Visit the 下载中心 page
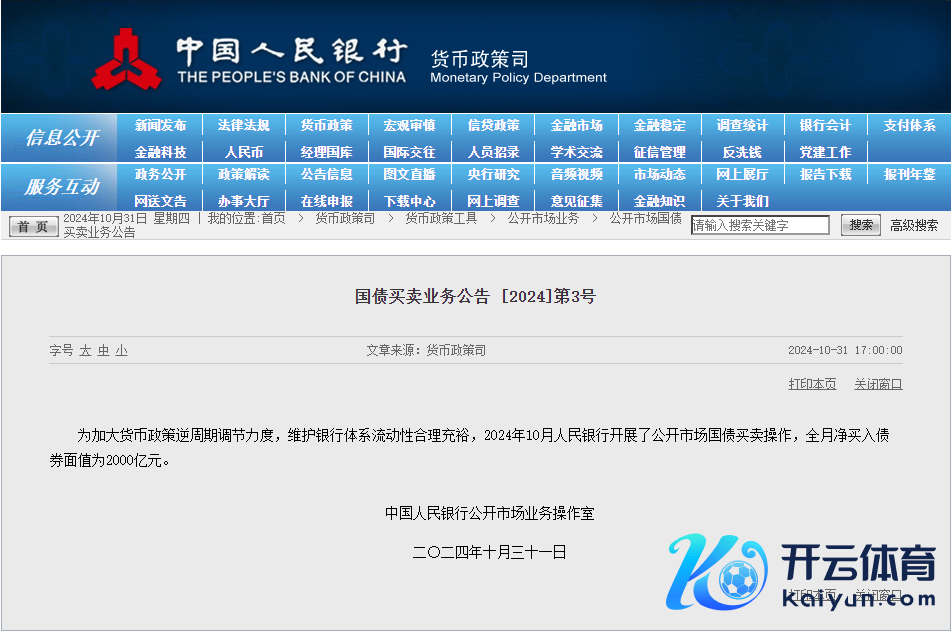Image resolution: width=951 pixels, height=632 pixels. [x=409, y=201]
